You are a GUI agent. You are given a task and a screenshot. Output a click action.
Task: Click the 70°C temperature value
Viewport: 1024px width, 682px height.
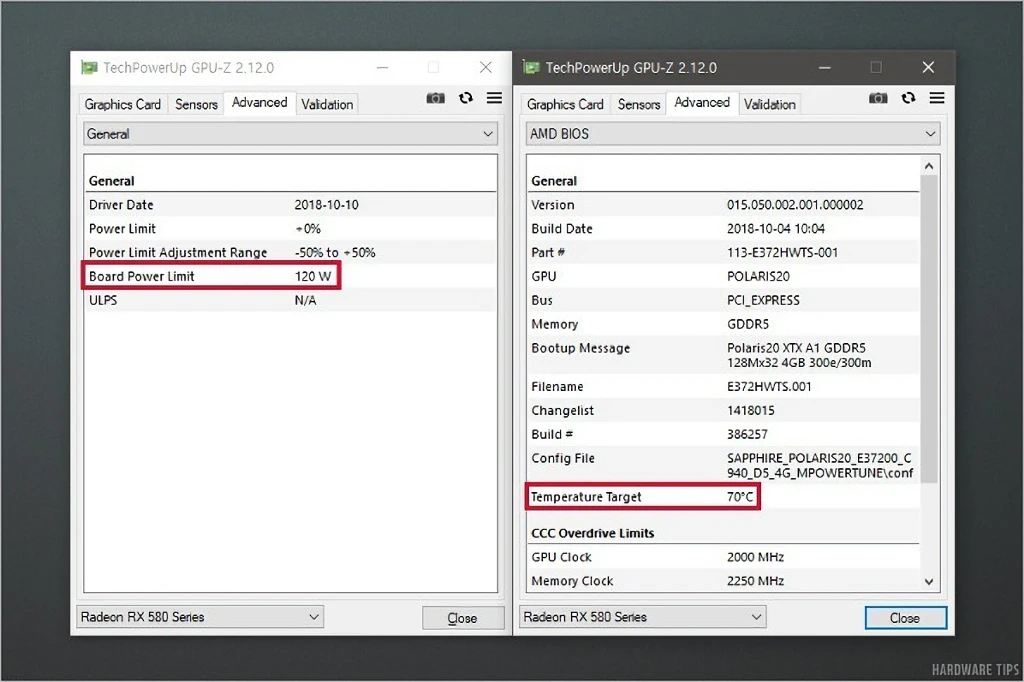[740, 496]
